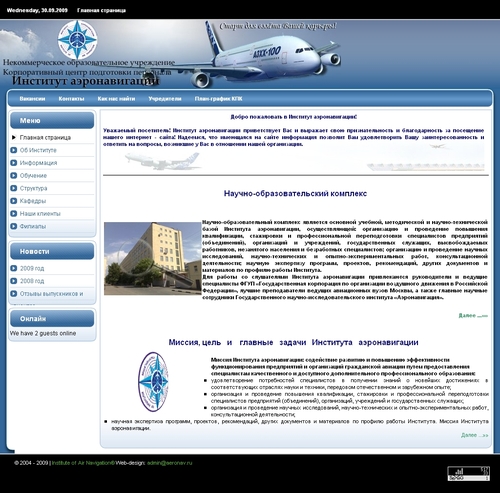Click Далее link under mission section
The width and height of the screenshot is (500, 493).
(x=475, y=435)
